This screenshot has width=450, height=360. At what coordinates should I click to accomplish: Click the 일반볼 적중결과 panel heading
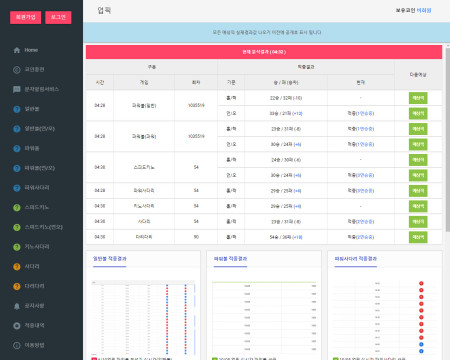109,259
